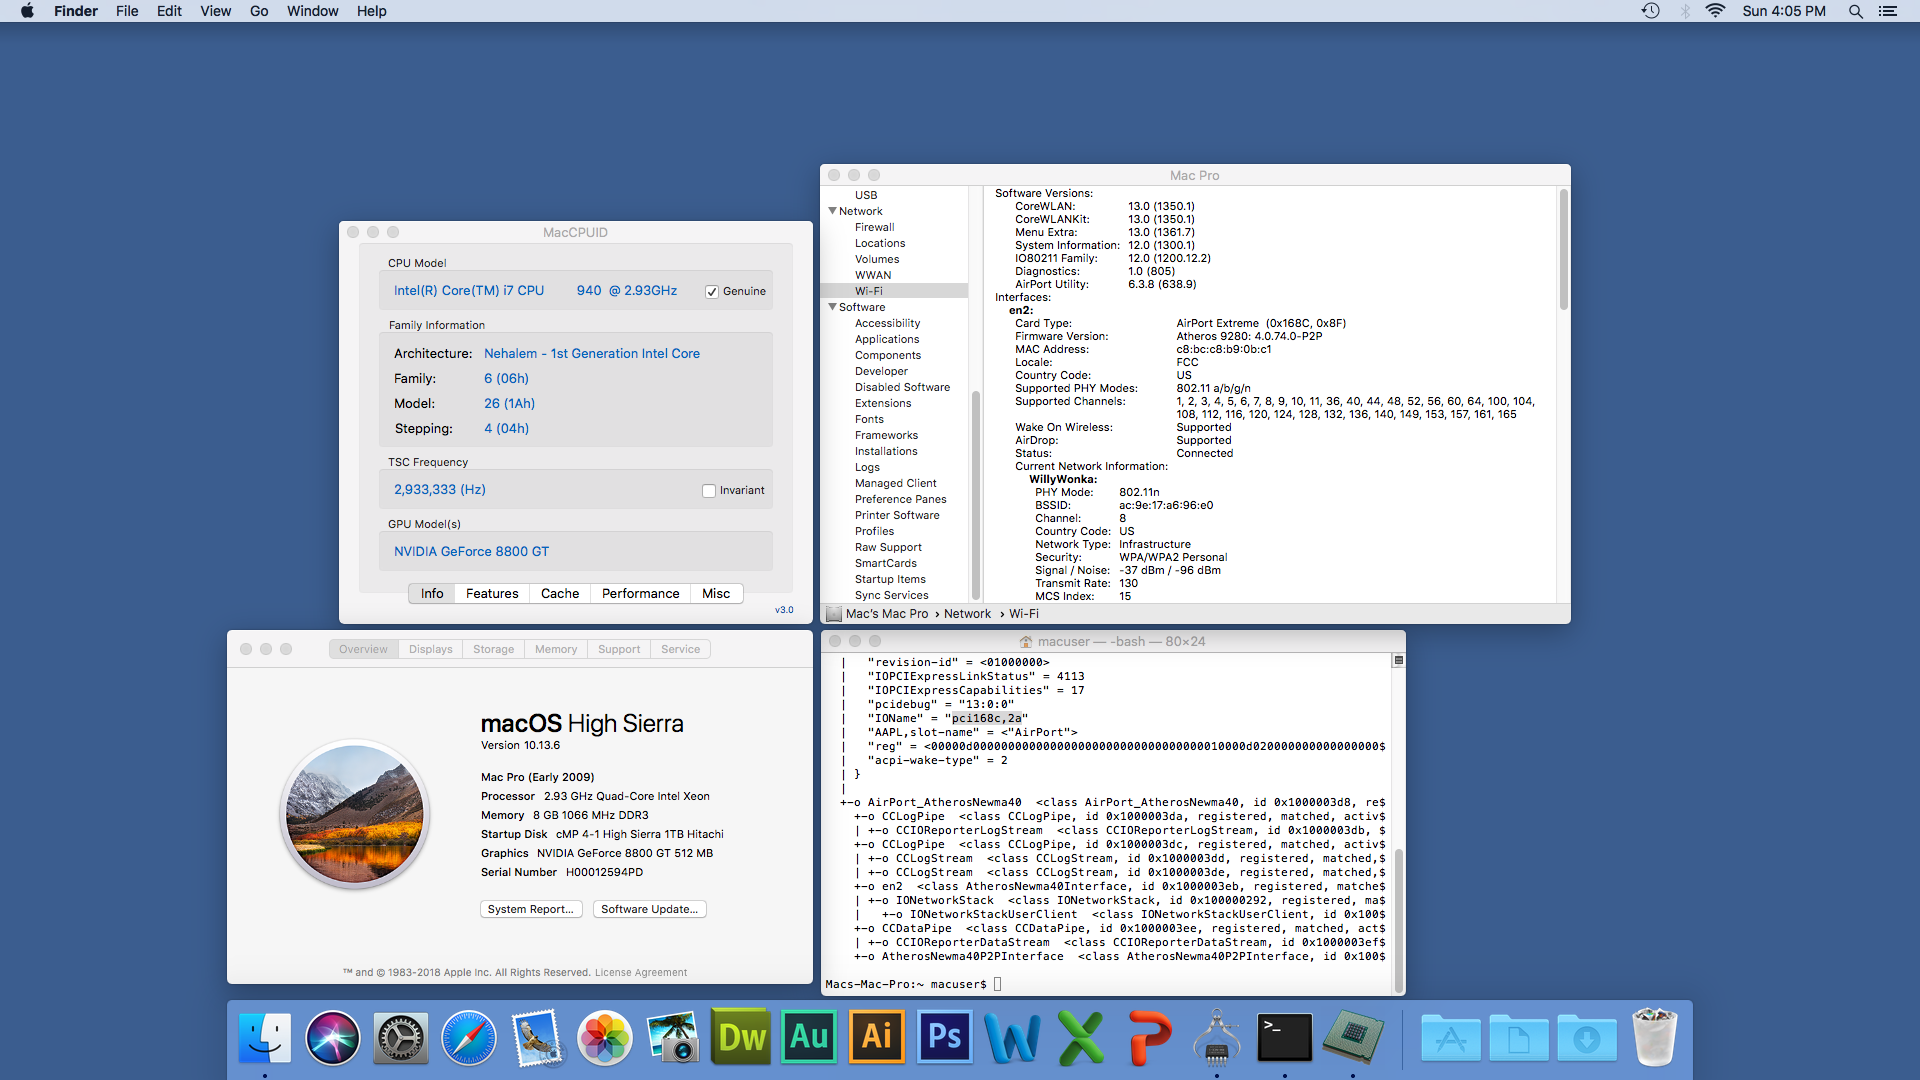Open Downloads folder in Dock
Screen dimensions: 1920x1080
coord(1587,1038)
